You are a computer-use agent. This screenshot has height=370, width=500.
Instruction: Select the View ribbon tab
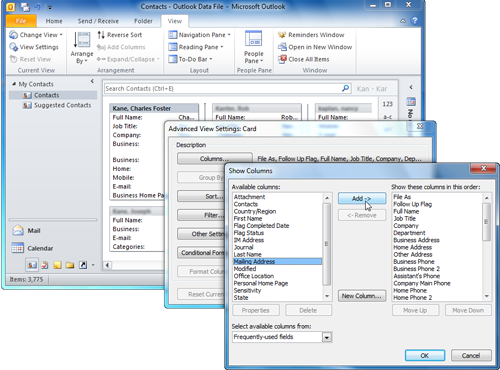(x=175, y=21)
